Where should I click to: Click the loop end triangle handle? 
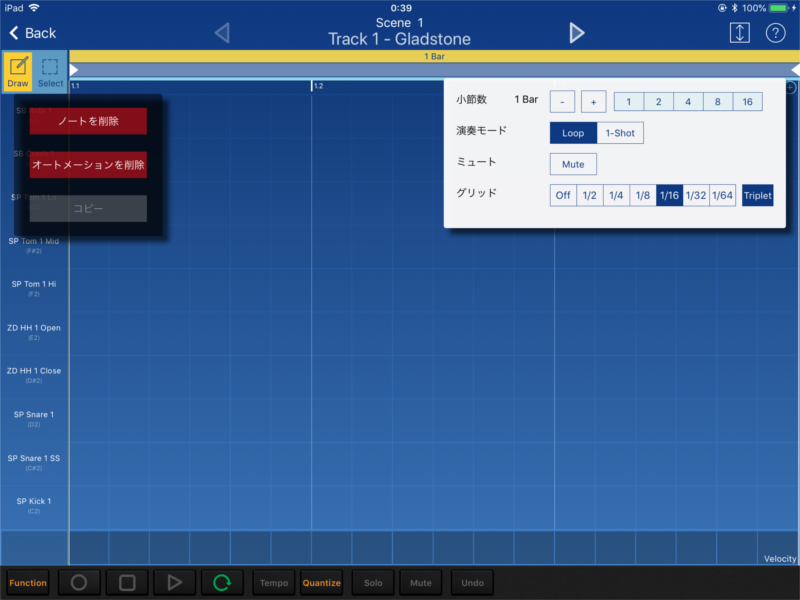coord(795,70)
